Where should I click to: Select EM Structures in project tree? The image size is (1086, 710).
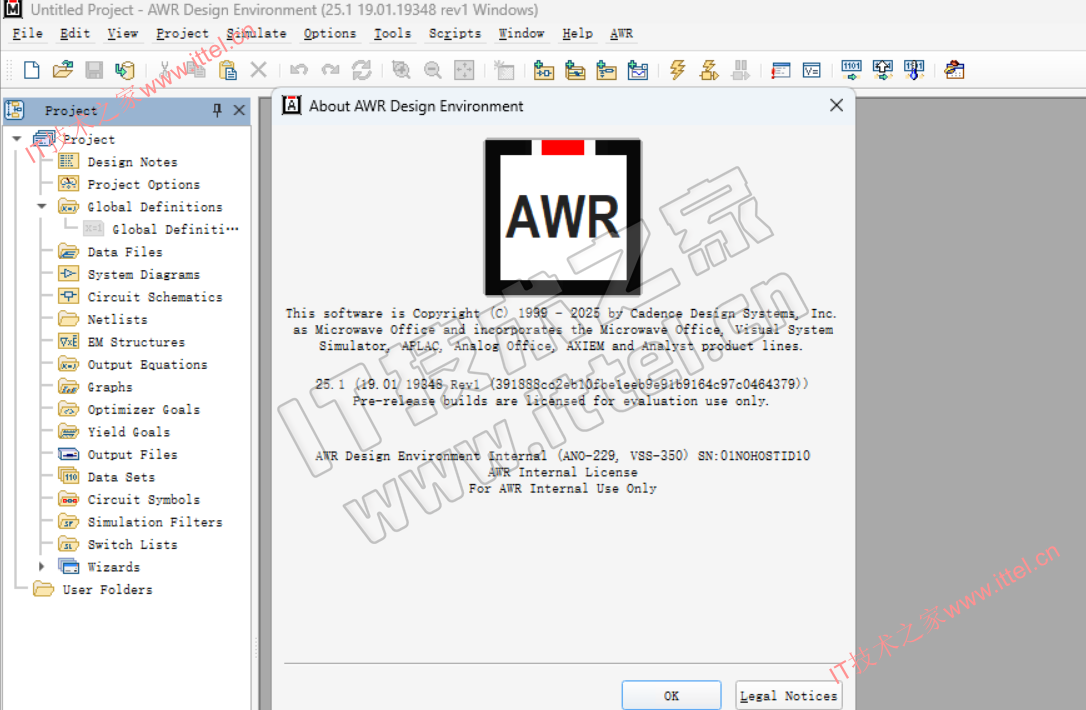coord(135,342)
